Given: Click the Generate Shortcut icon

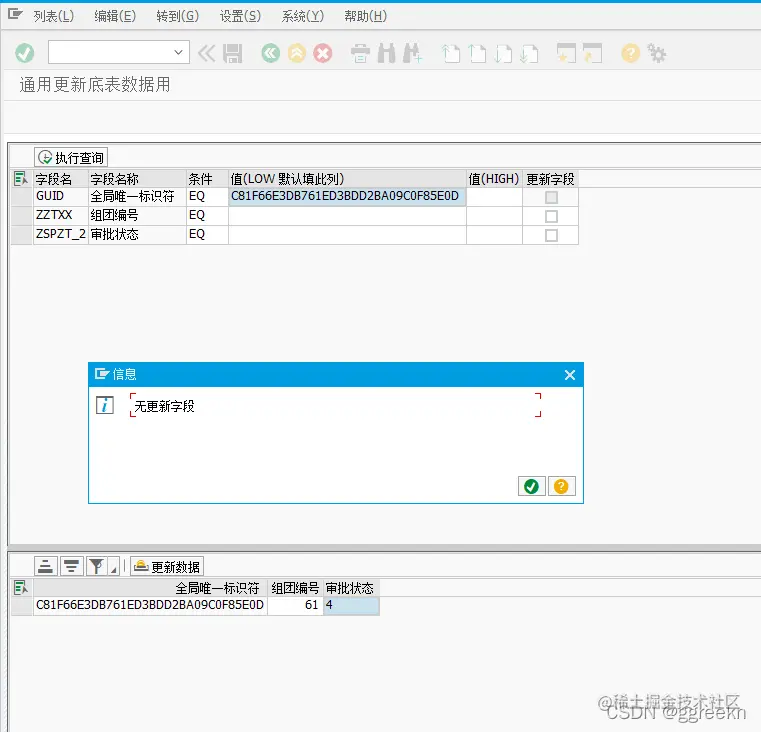Looking at the screenshot, I should (x=592, y=53).
